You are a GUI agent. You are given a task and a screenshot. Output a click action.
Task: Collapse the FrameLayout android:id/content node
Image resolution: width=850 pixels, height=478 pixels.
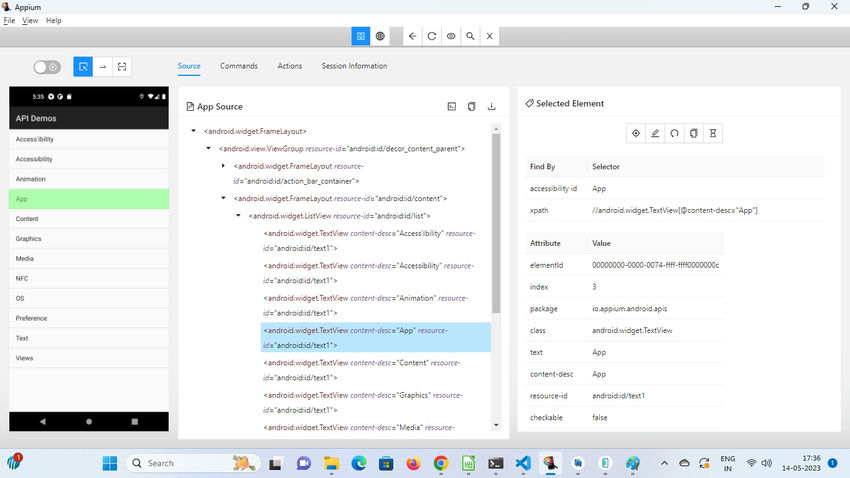[x=223, y=198]
